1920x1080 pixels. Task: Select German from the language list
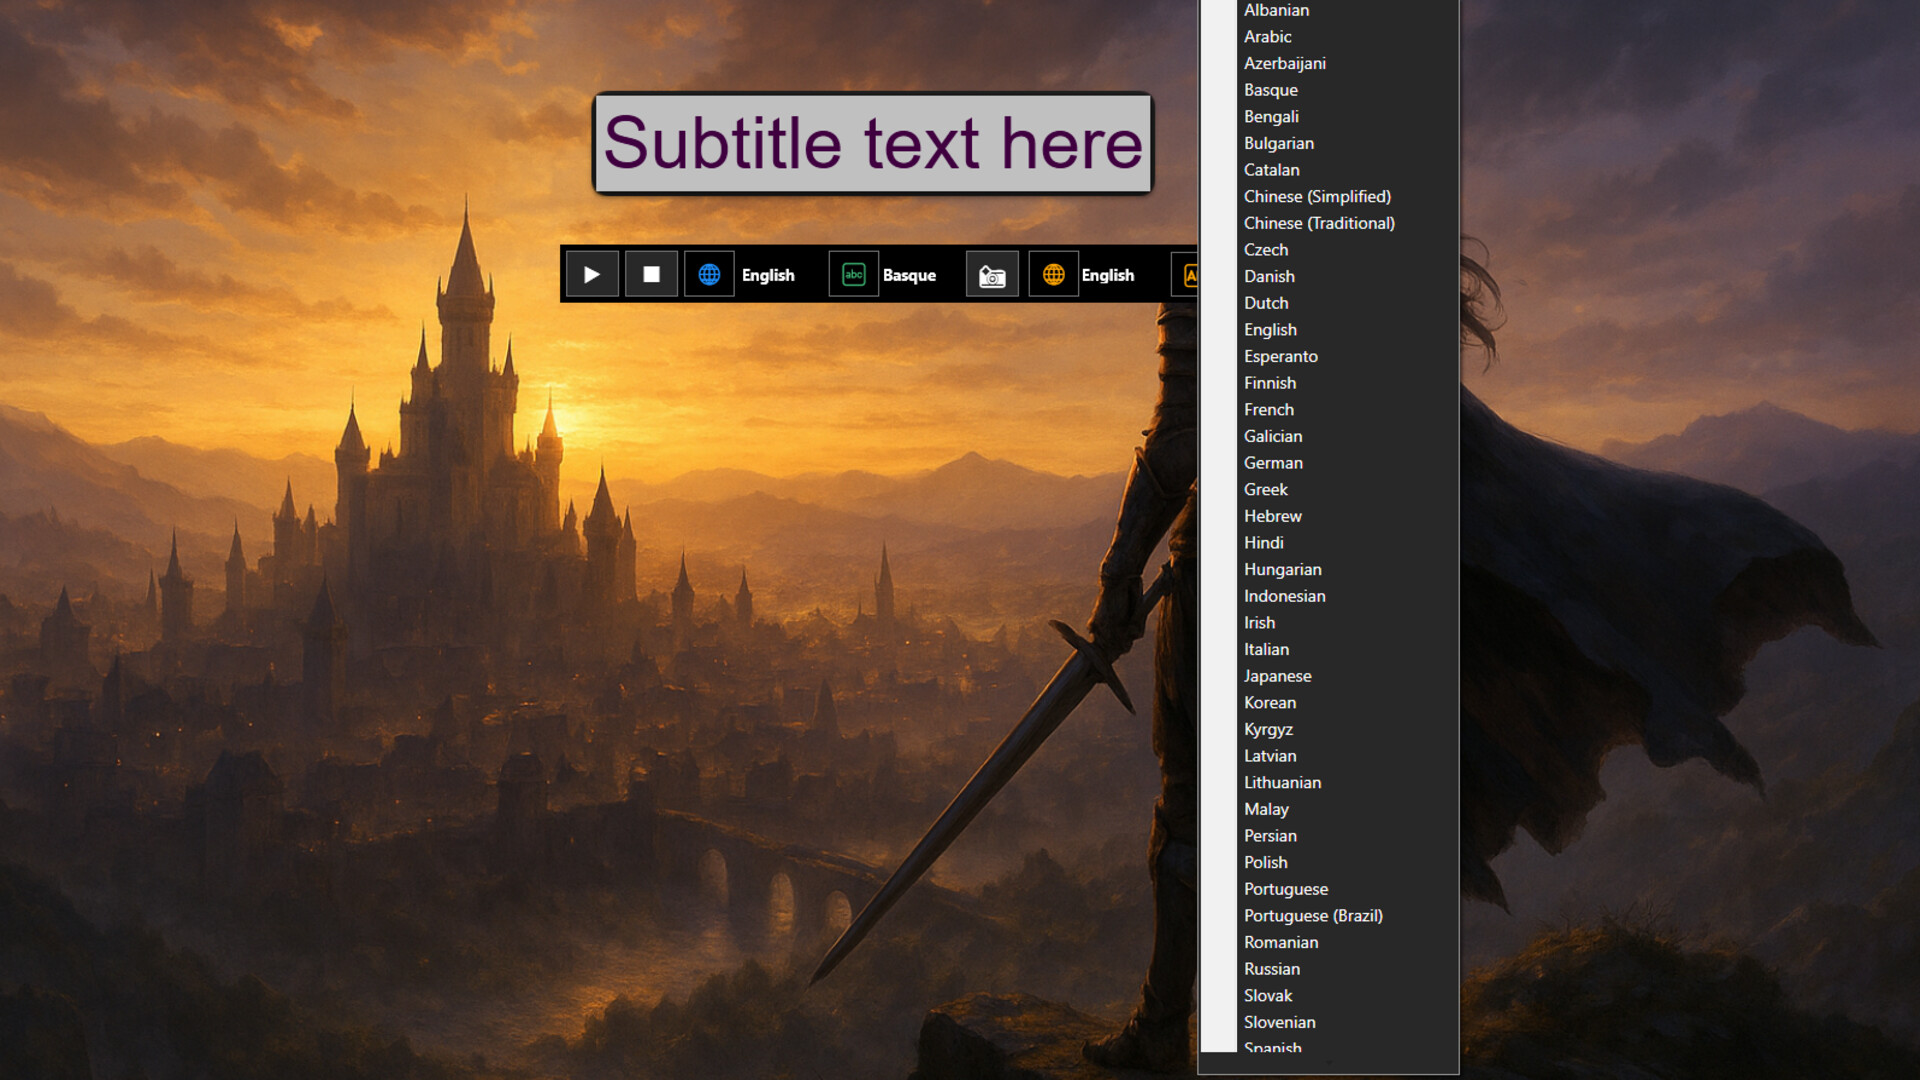[x=1273, y=462]
